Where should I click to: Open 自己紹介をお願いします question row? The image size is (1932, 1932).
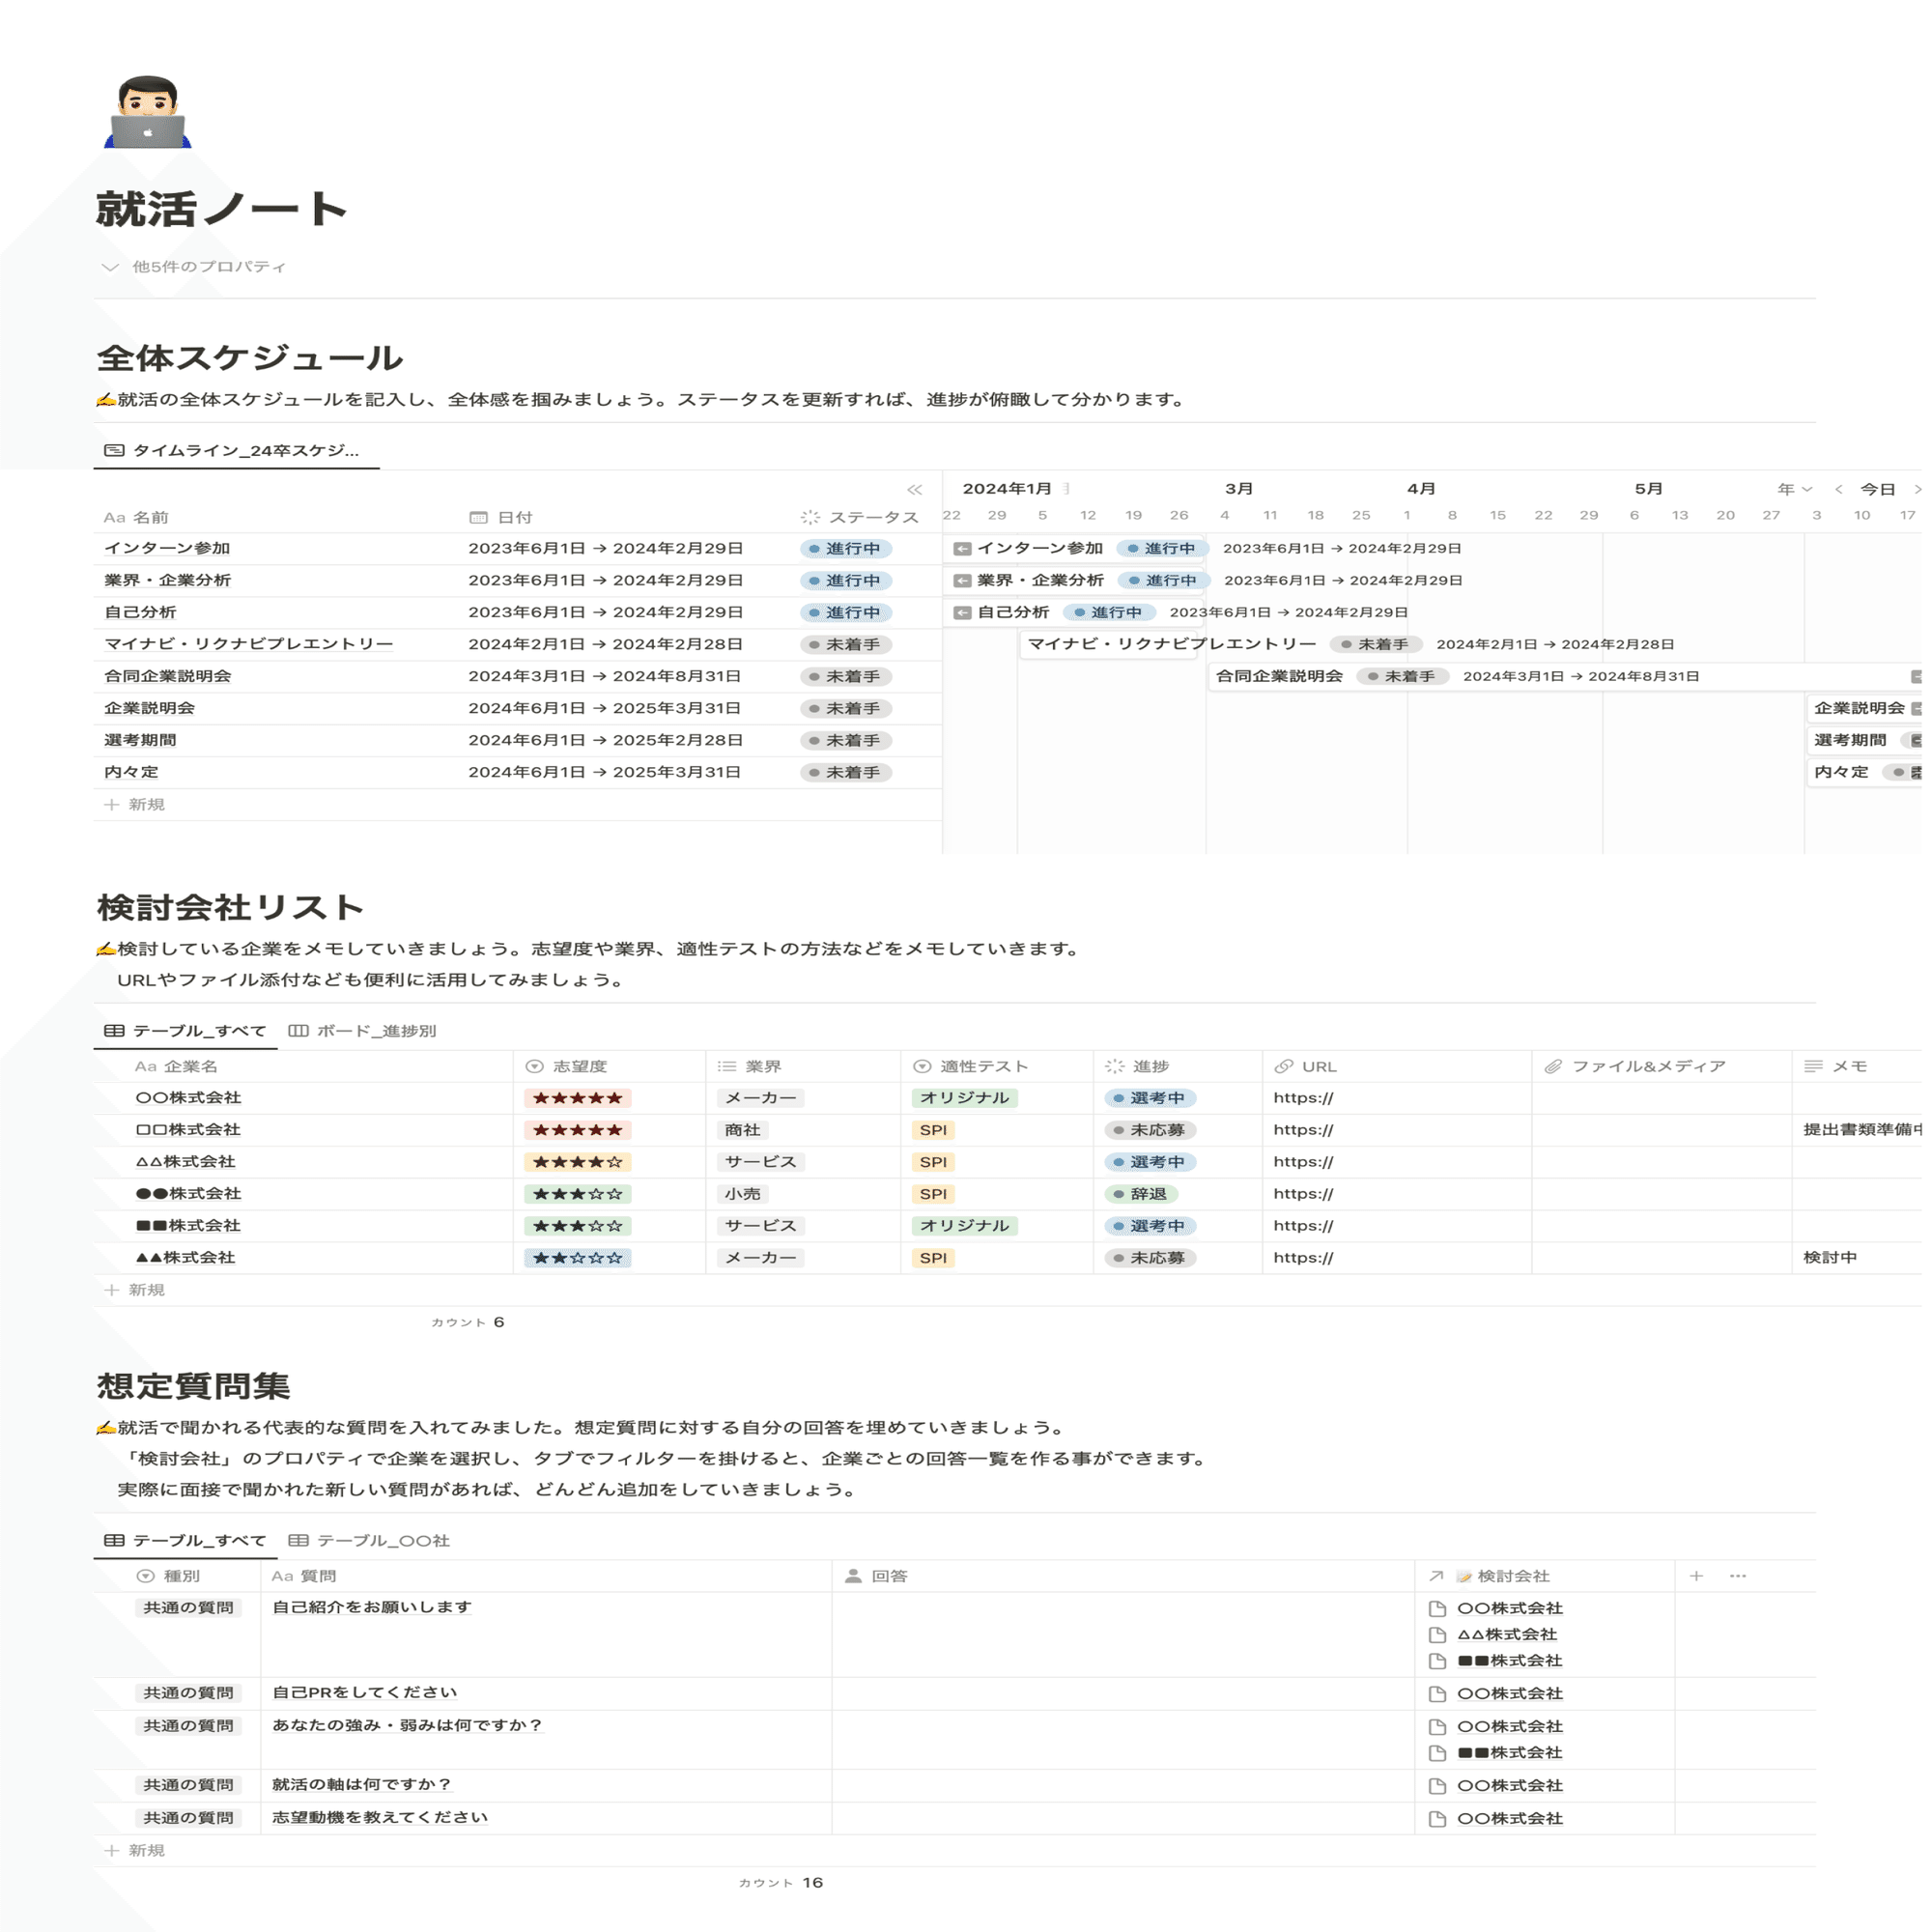point(372,1608)
